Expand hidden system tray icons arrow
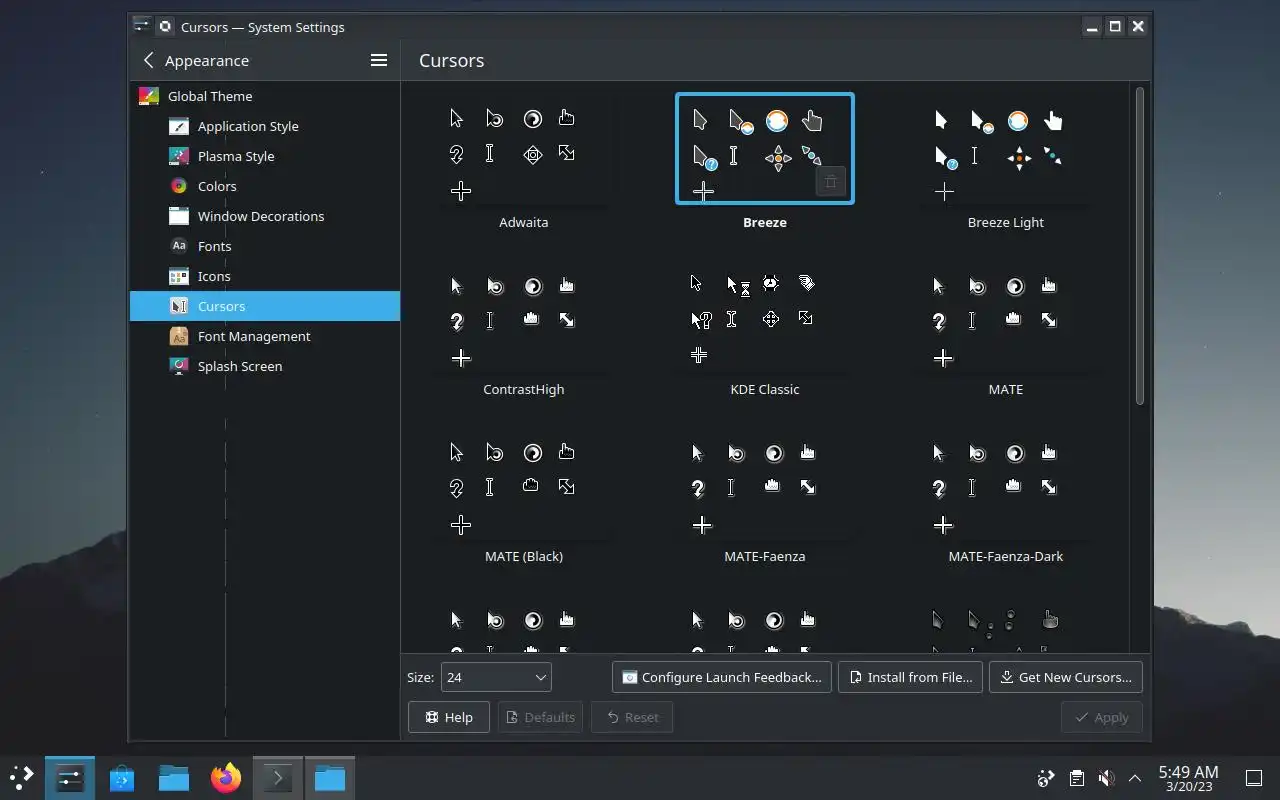 1135,778
